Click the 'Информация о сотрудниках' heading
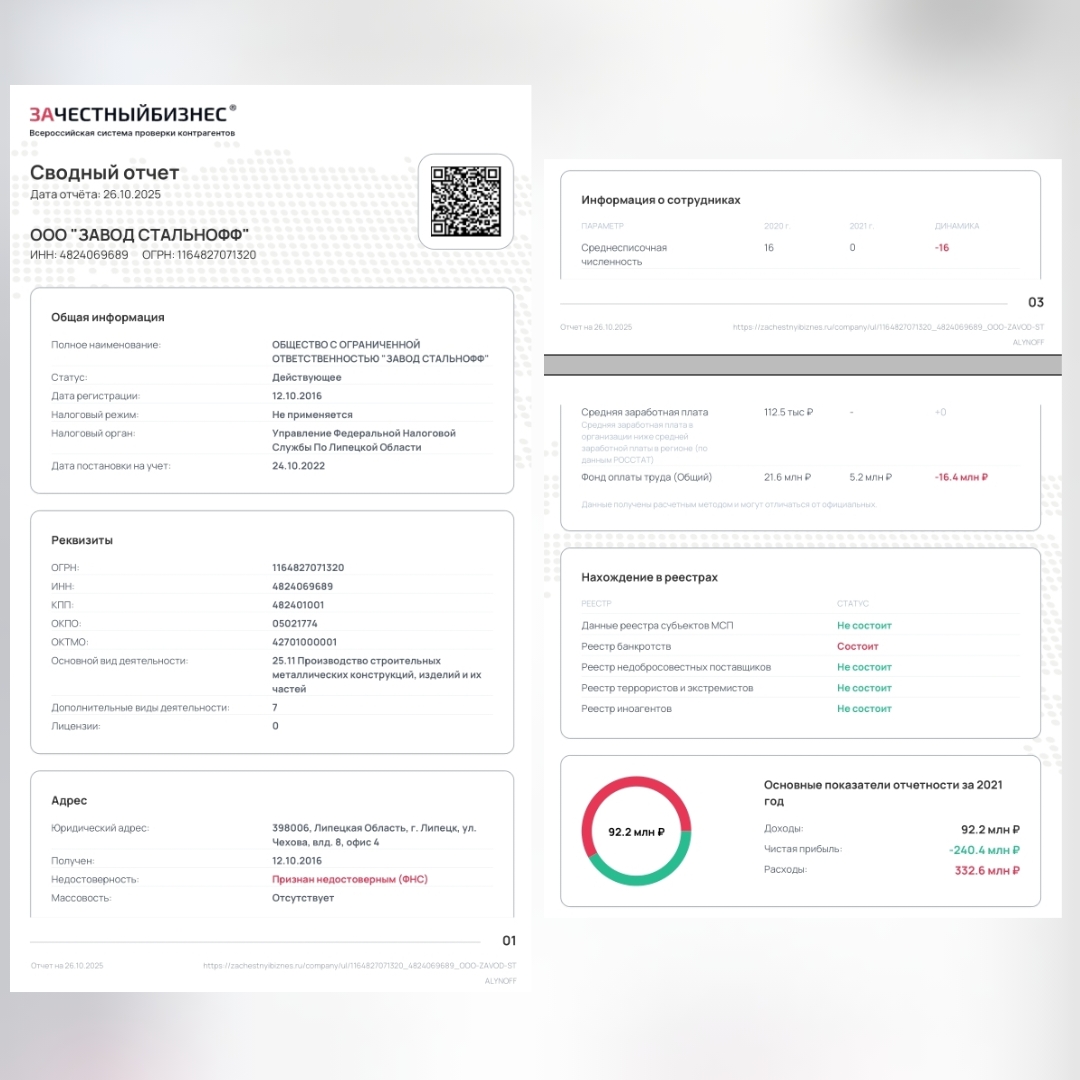Screen dimensions: 1080x1080 pyautogui.click(x=660, y=200)
